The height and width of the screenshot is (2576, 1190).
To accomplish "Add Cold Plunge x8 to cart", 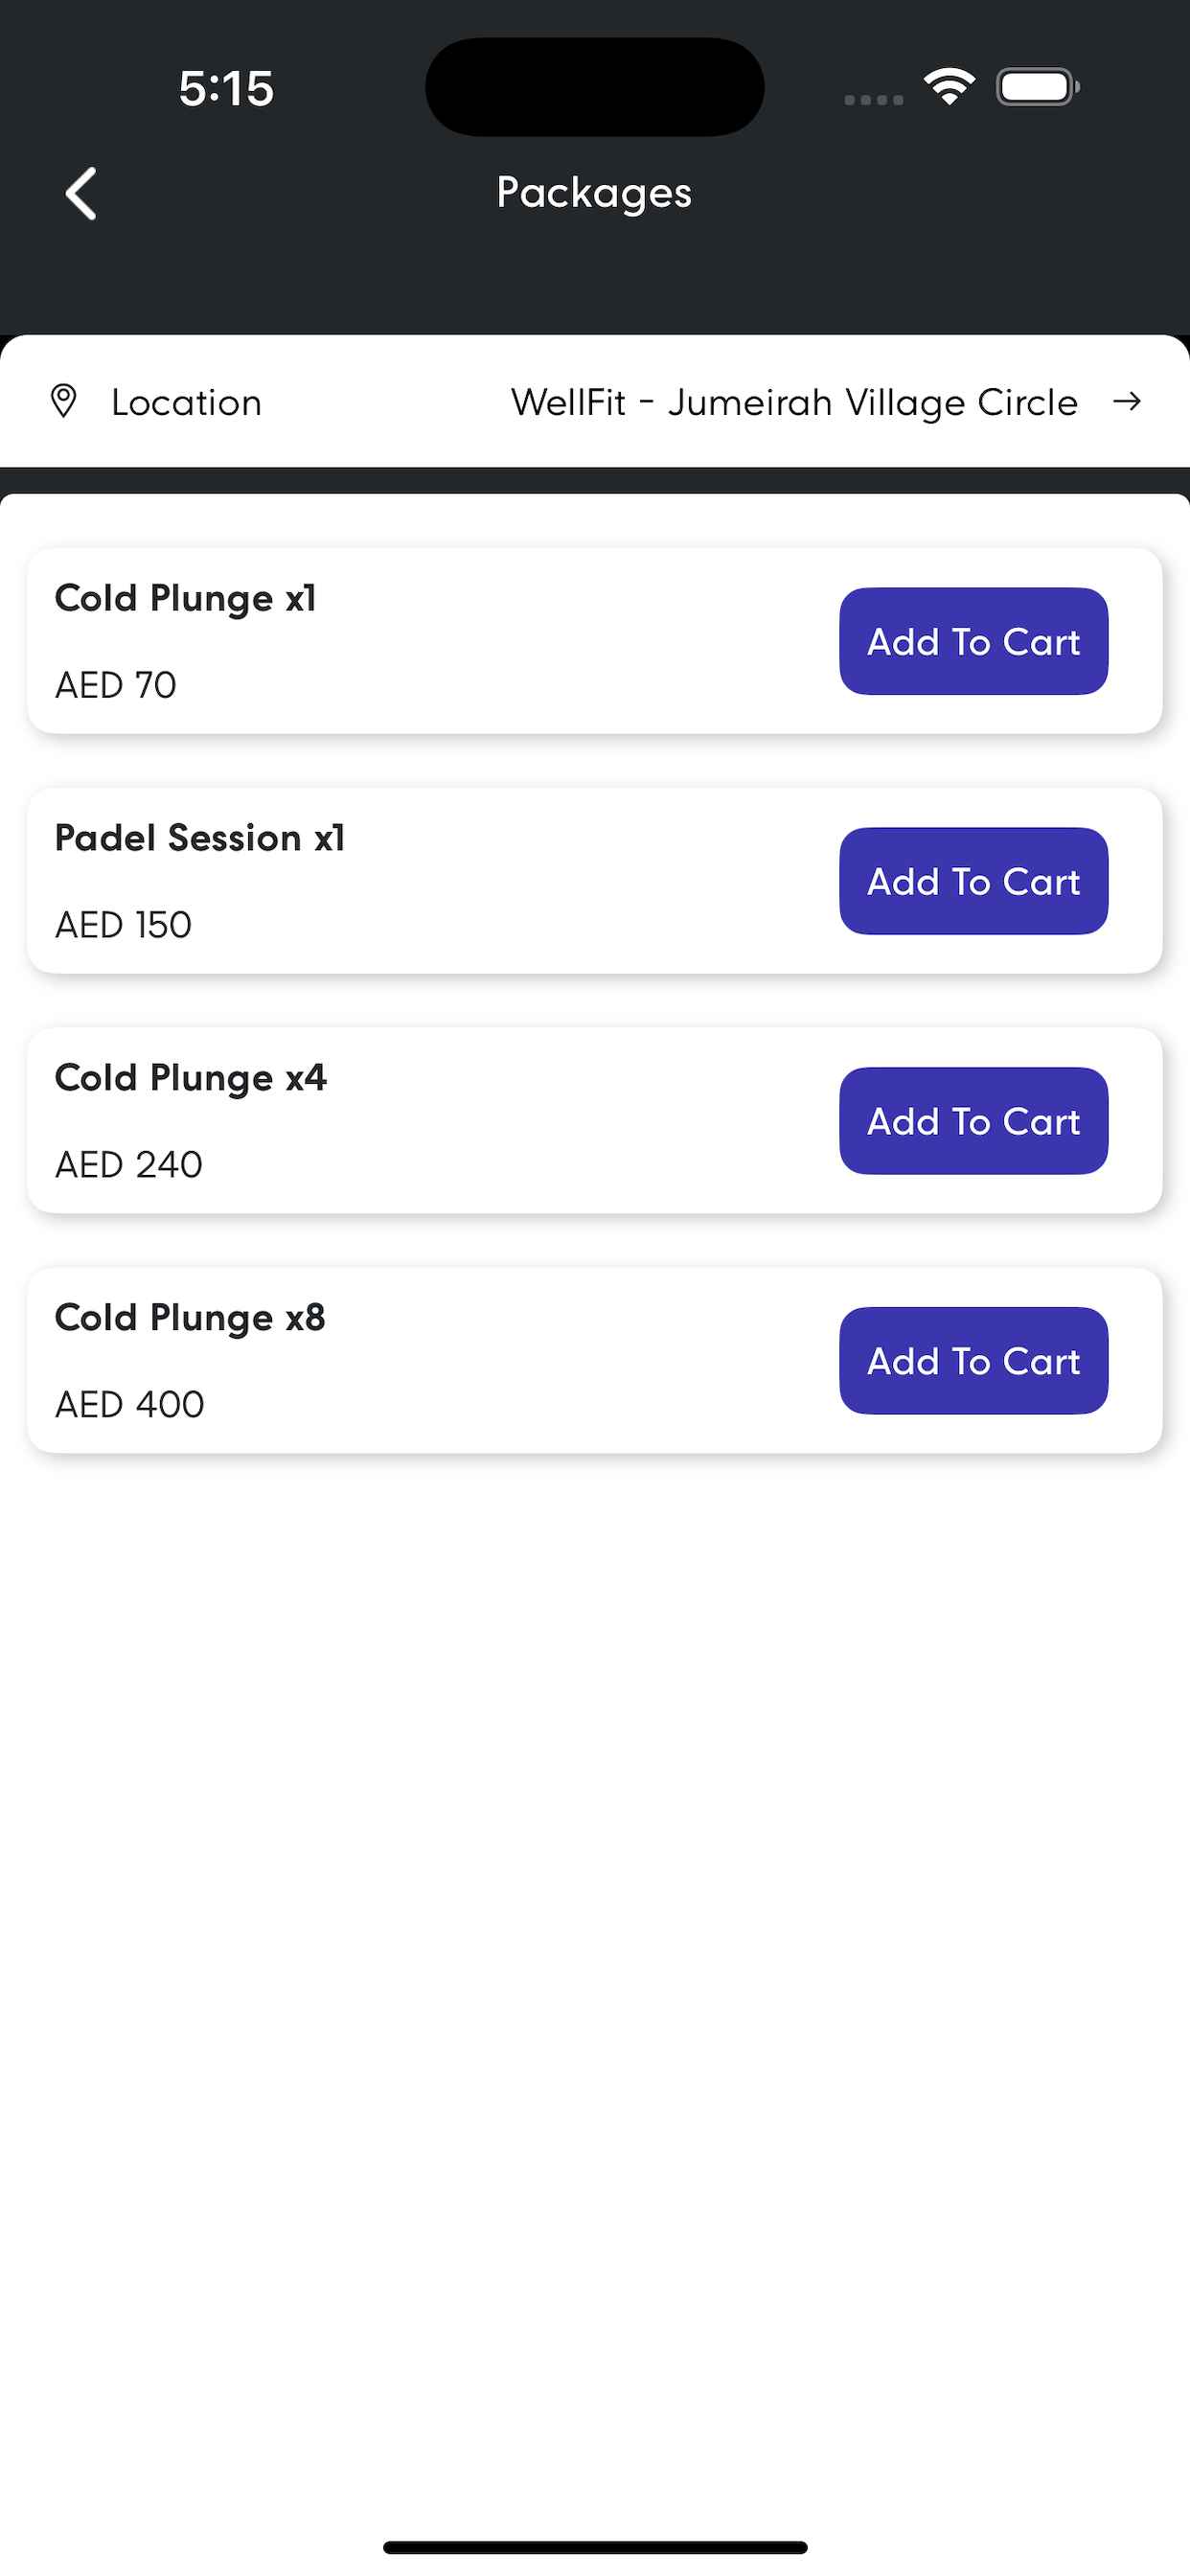I will pyautogui.click(x=973, y=1361).
